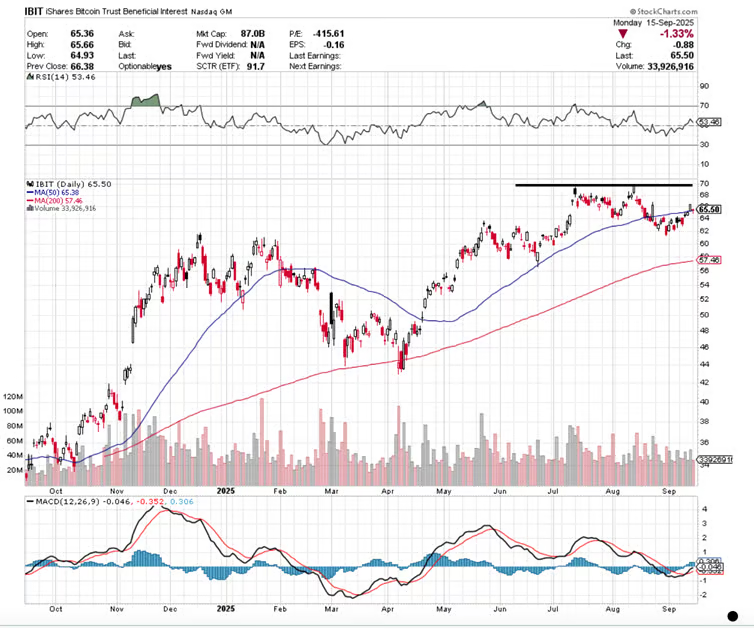Click '2025' on the price chart date axis

tap(225, 491)
